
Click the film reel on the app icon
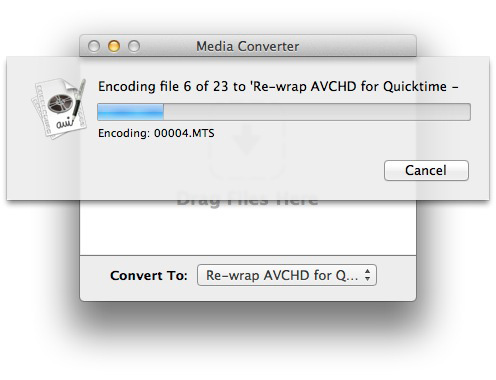point(60,103)
